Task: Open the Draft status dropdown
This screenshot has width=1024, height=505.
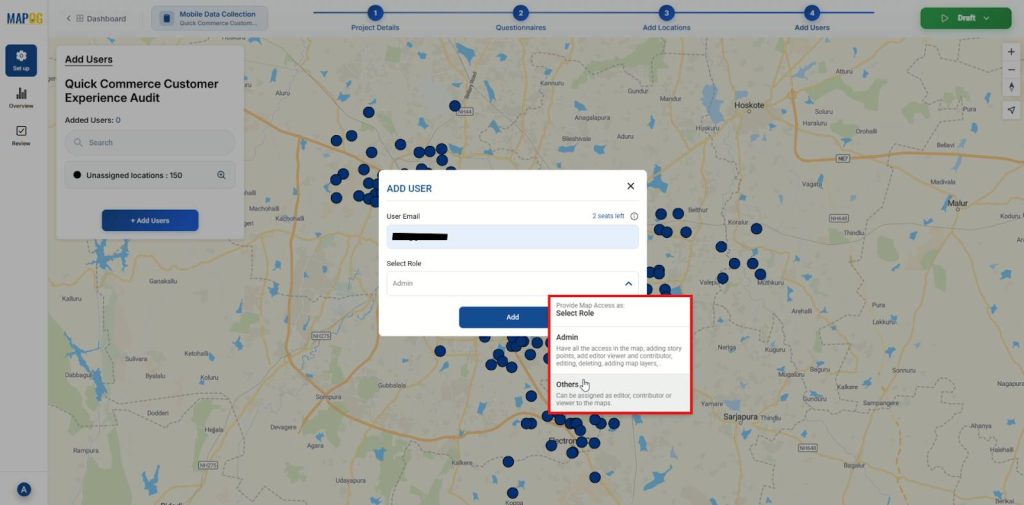Action: click(x=965, y=18)
